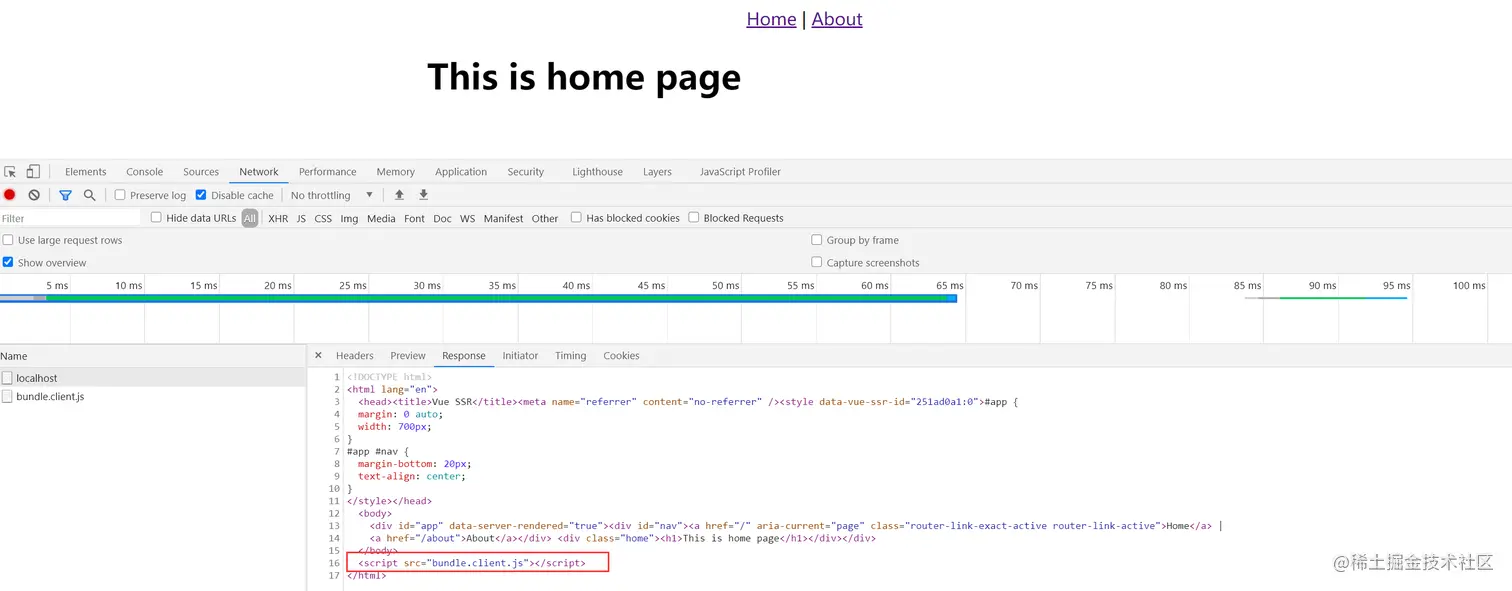This screenshot has width=1512, height=591.
Task: Click the localhost file icon
Action: 8,378
